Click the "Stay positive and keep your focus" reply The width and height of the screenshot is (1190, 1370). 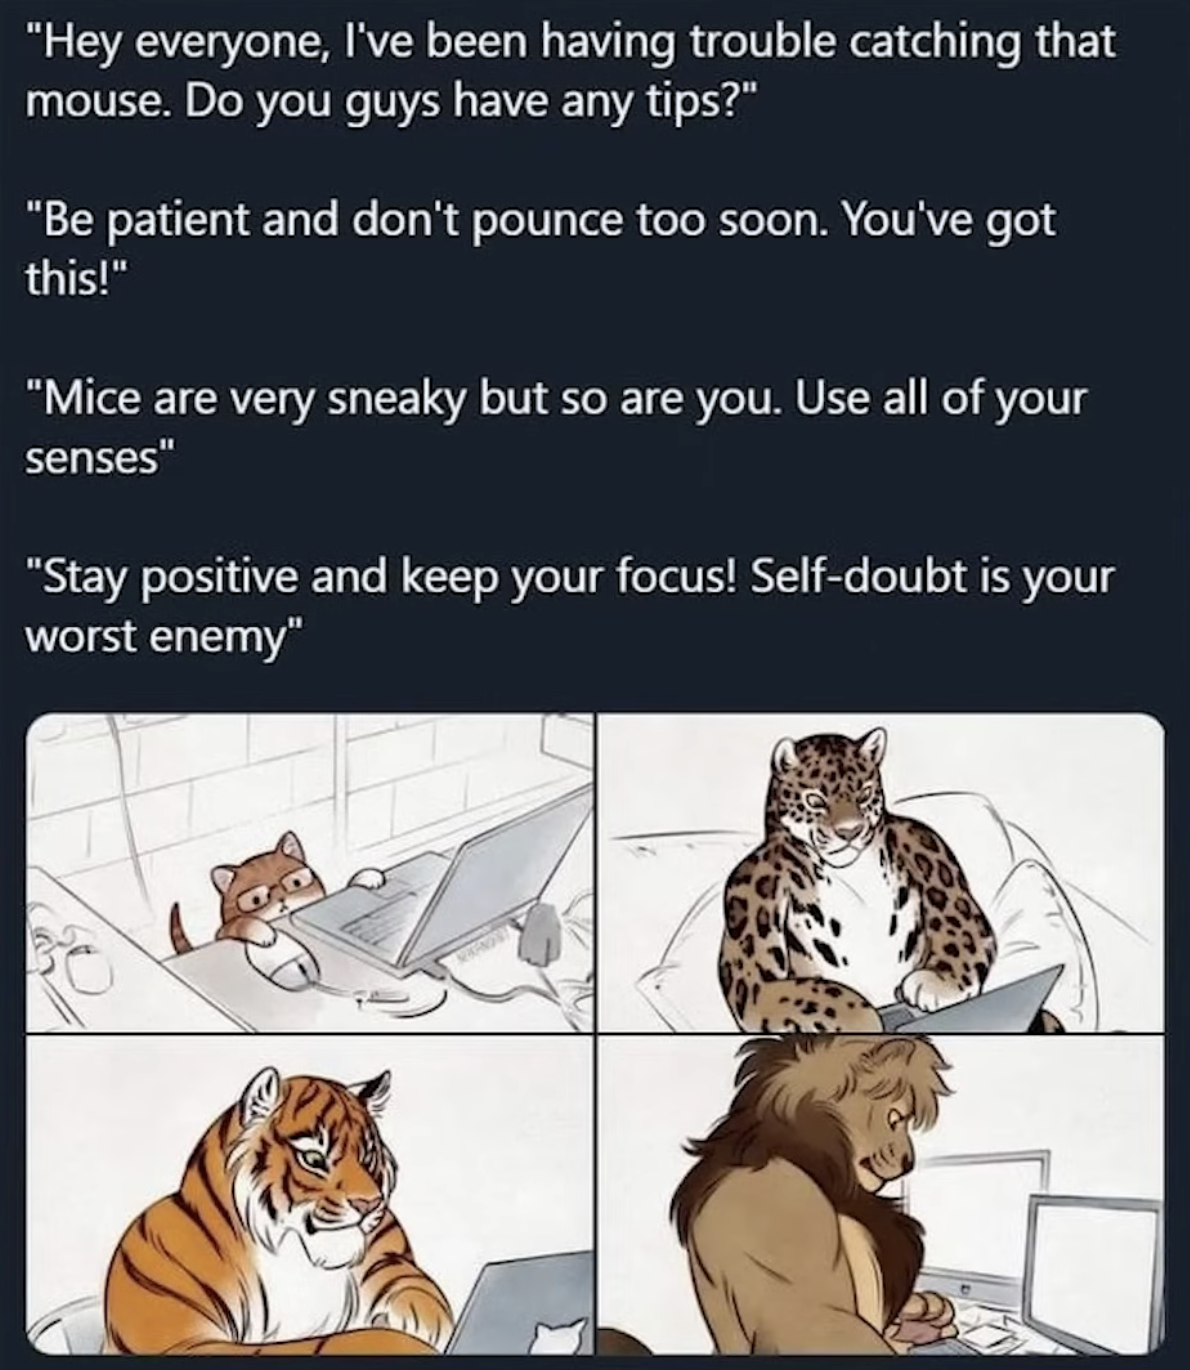click(x=569, y=604)
